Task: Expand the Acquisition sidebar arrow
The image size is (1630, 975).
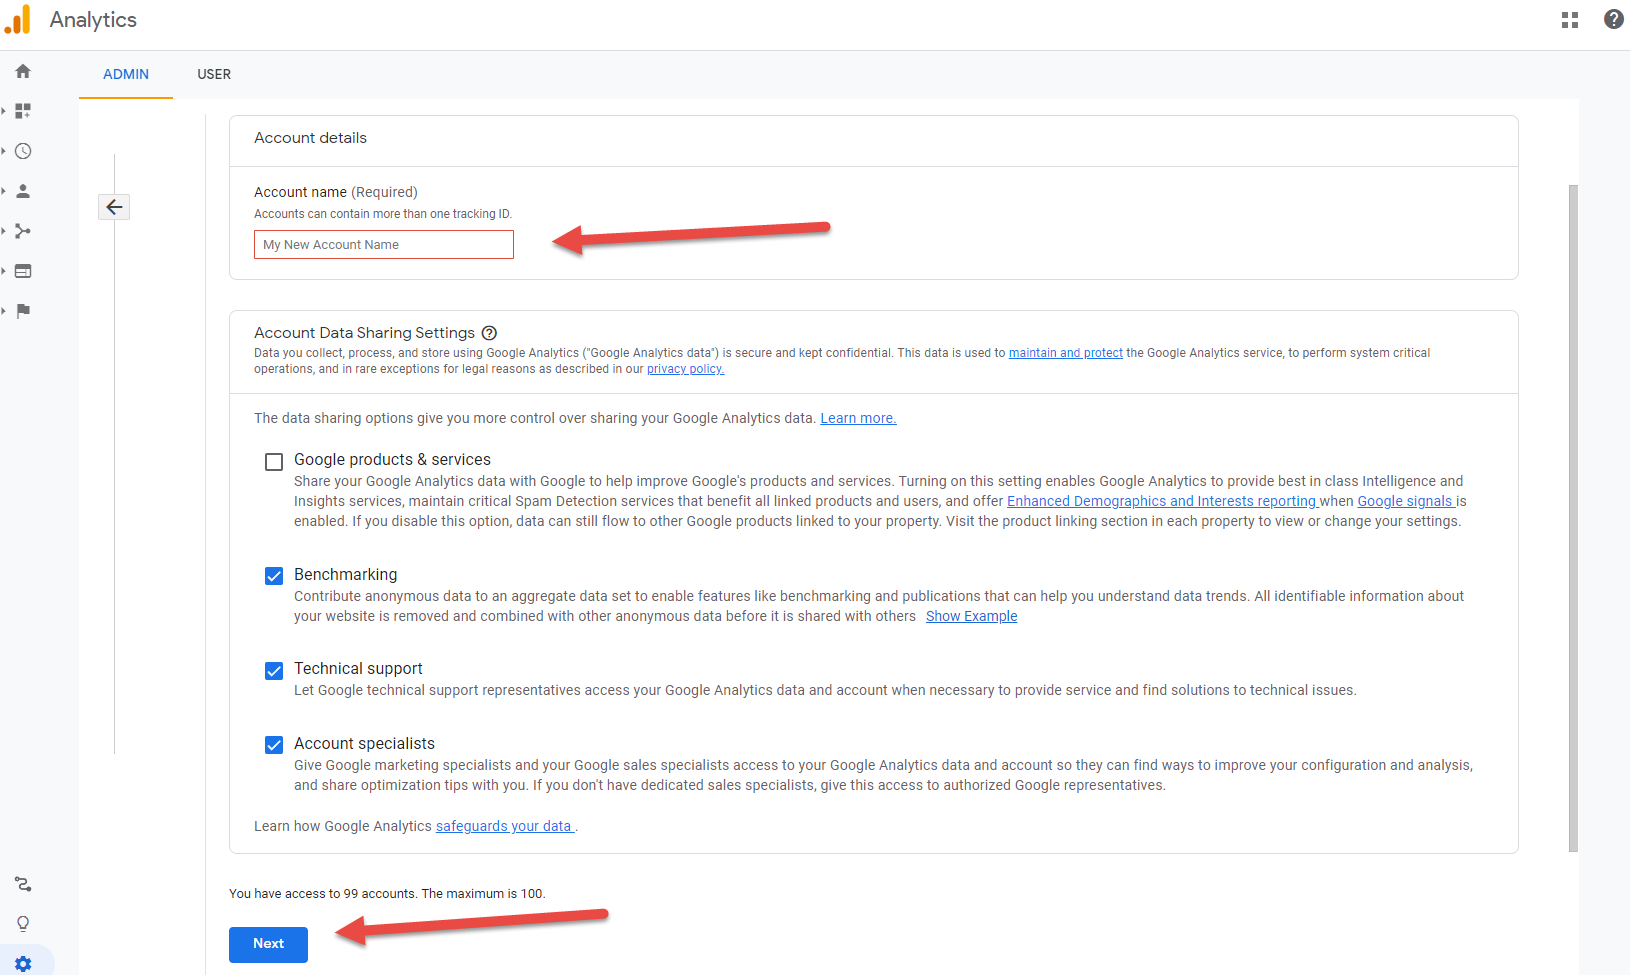Action: click(x=4, y=231)
